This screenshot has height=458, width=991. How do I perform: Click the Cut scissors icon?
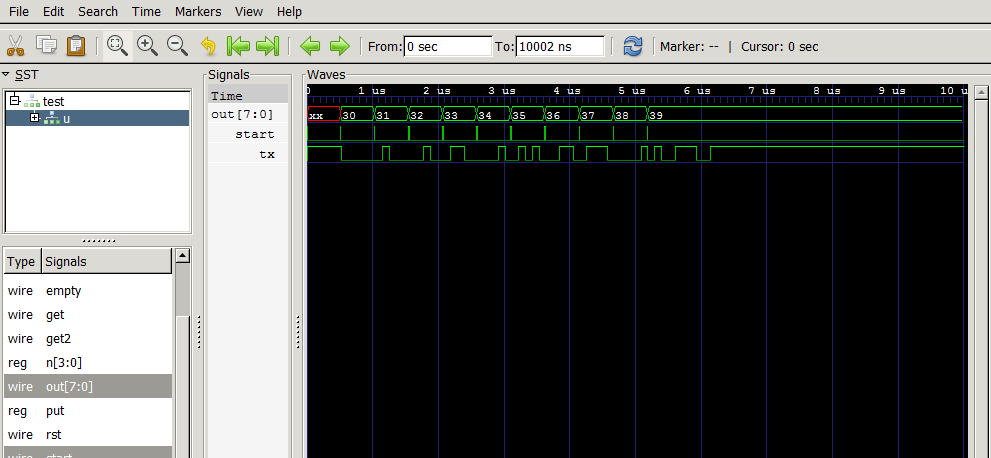(15, 45)
